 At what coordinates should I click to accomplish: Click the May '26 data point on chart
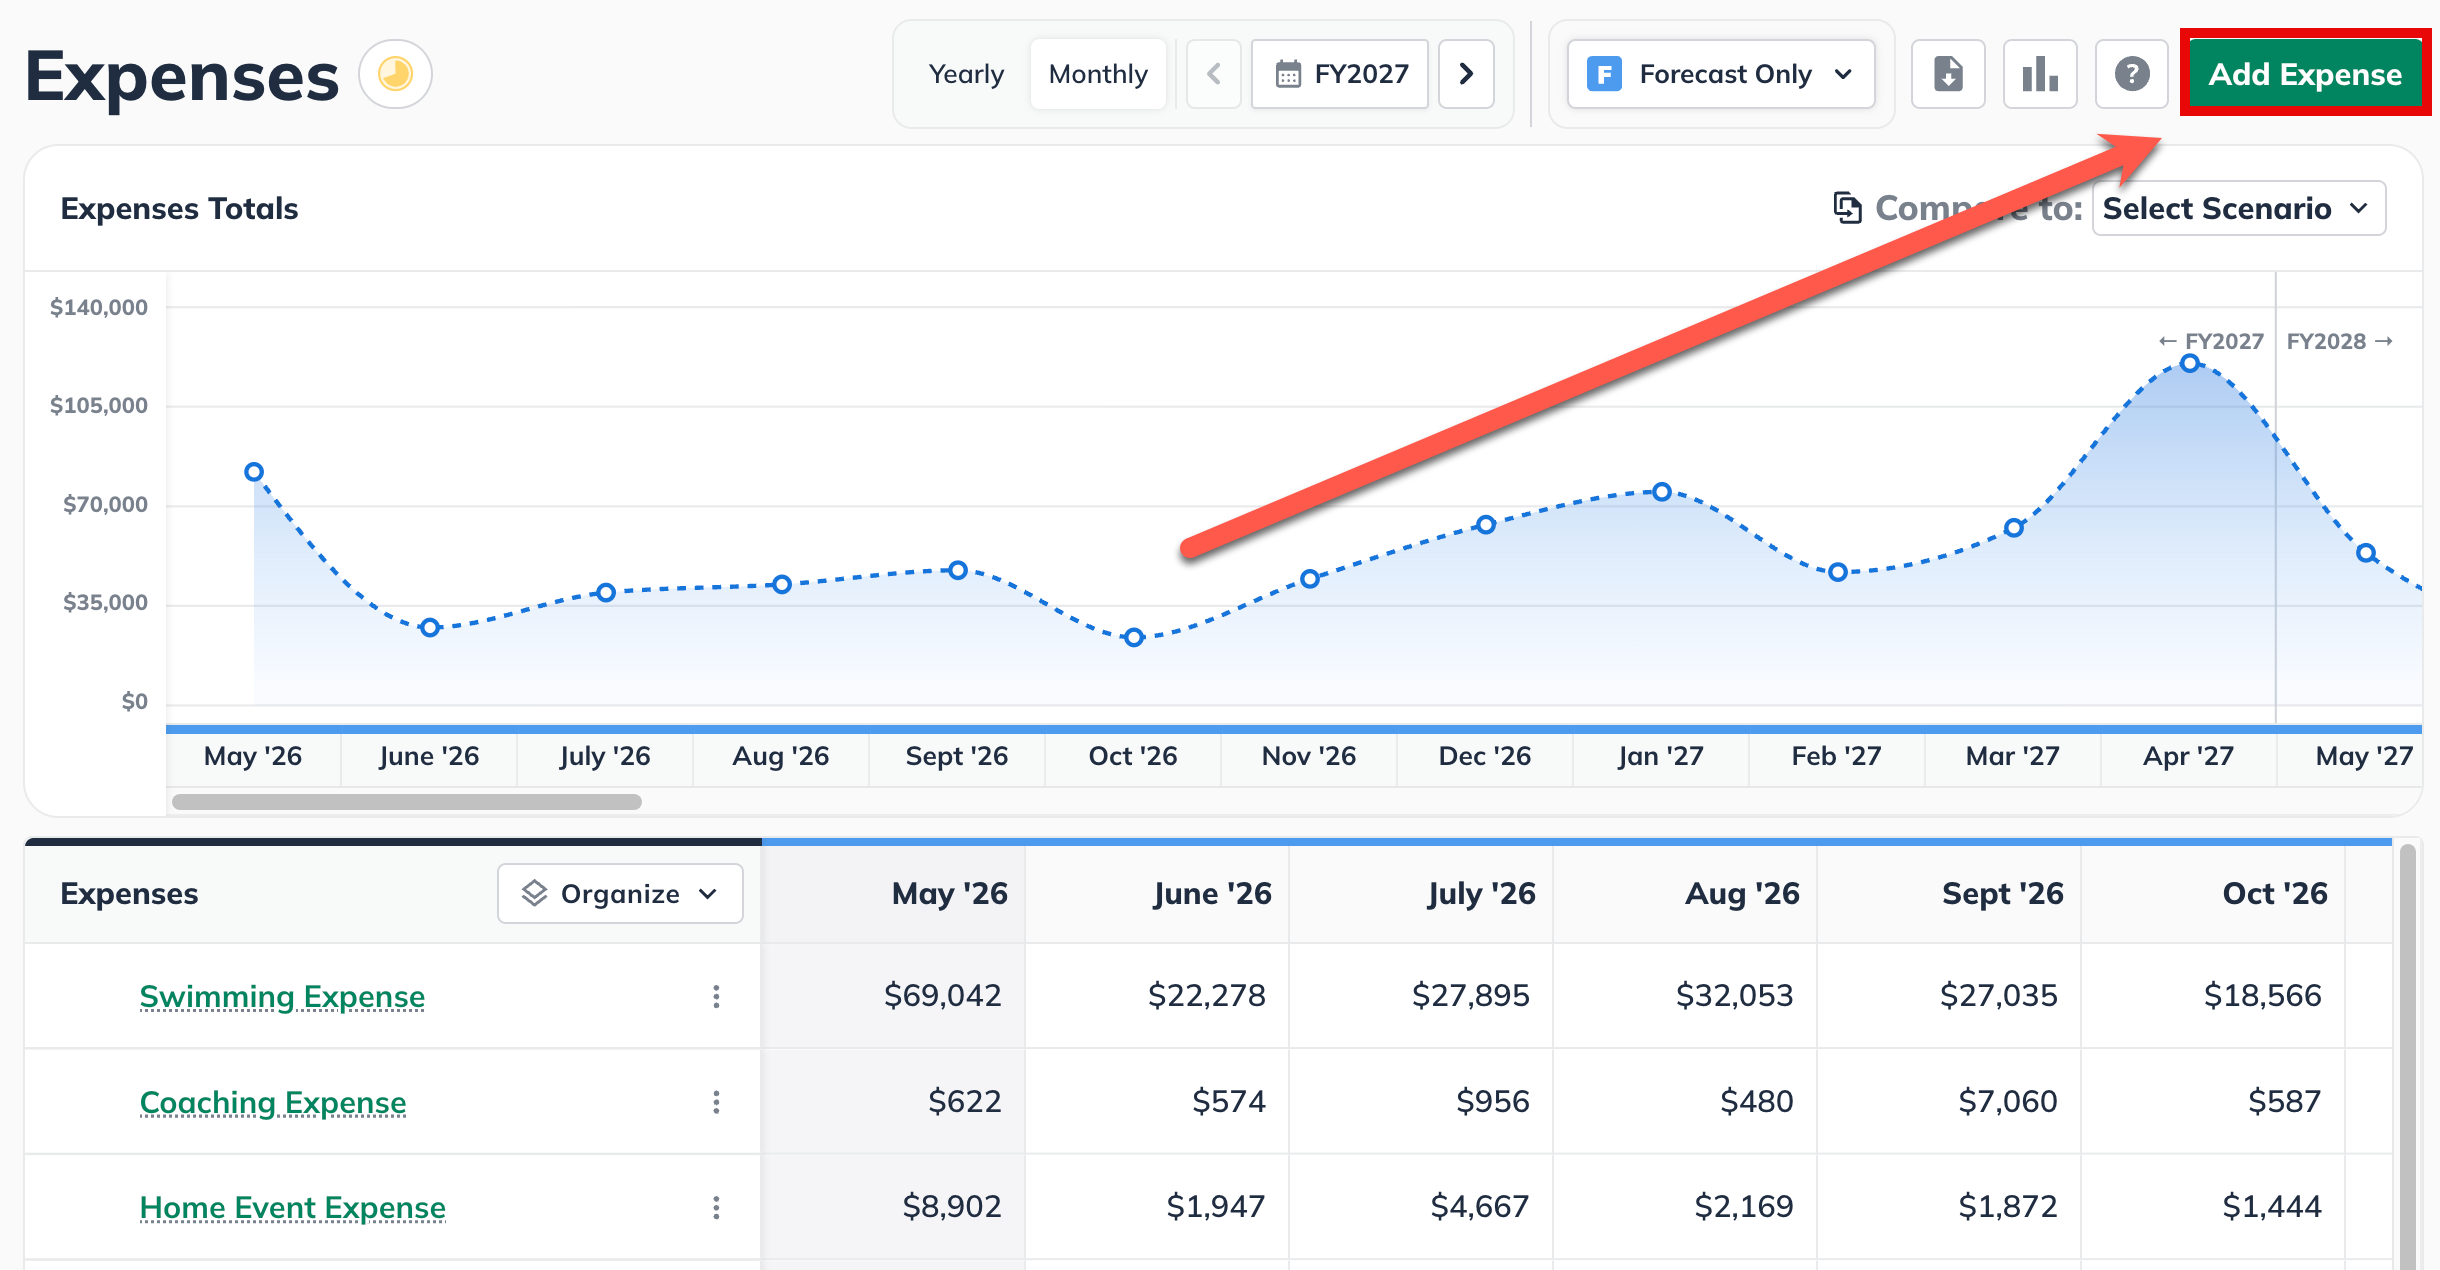(254, 472)
